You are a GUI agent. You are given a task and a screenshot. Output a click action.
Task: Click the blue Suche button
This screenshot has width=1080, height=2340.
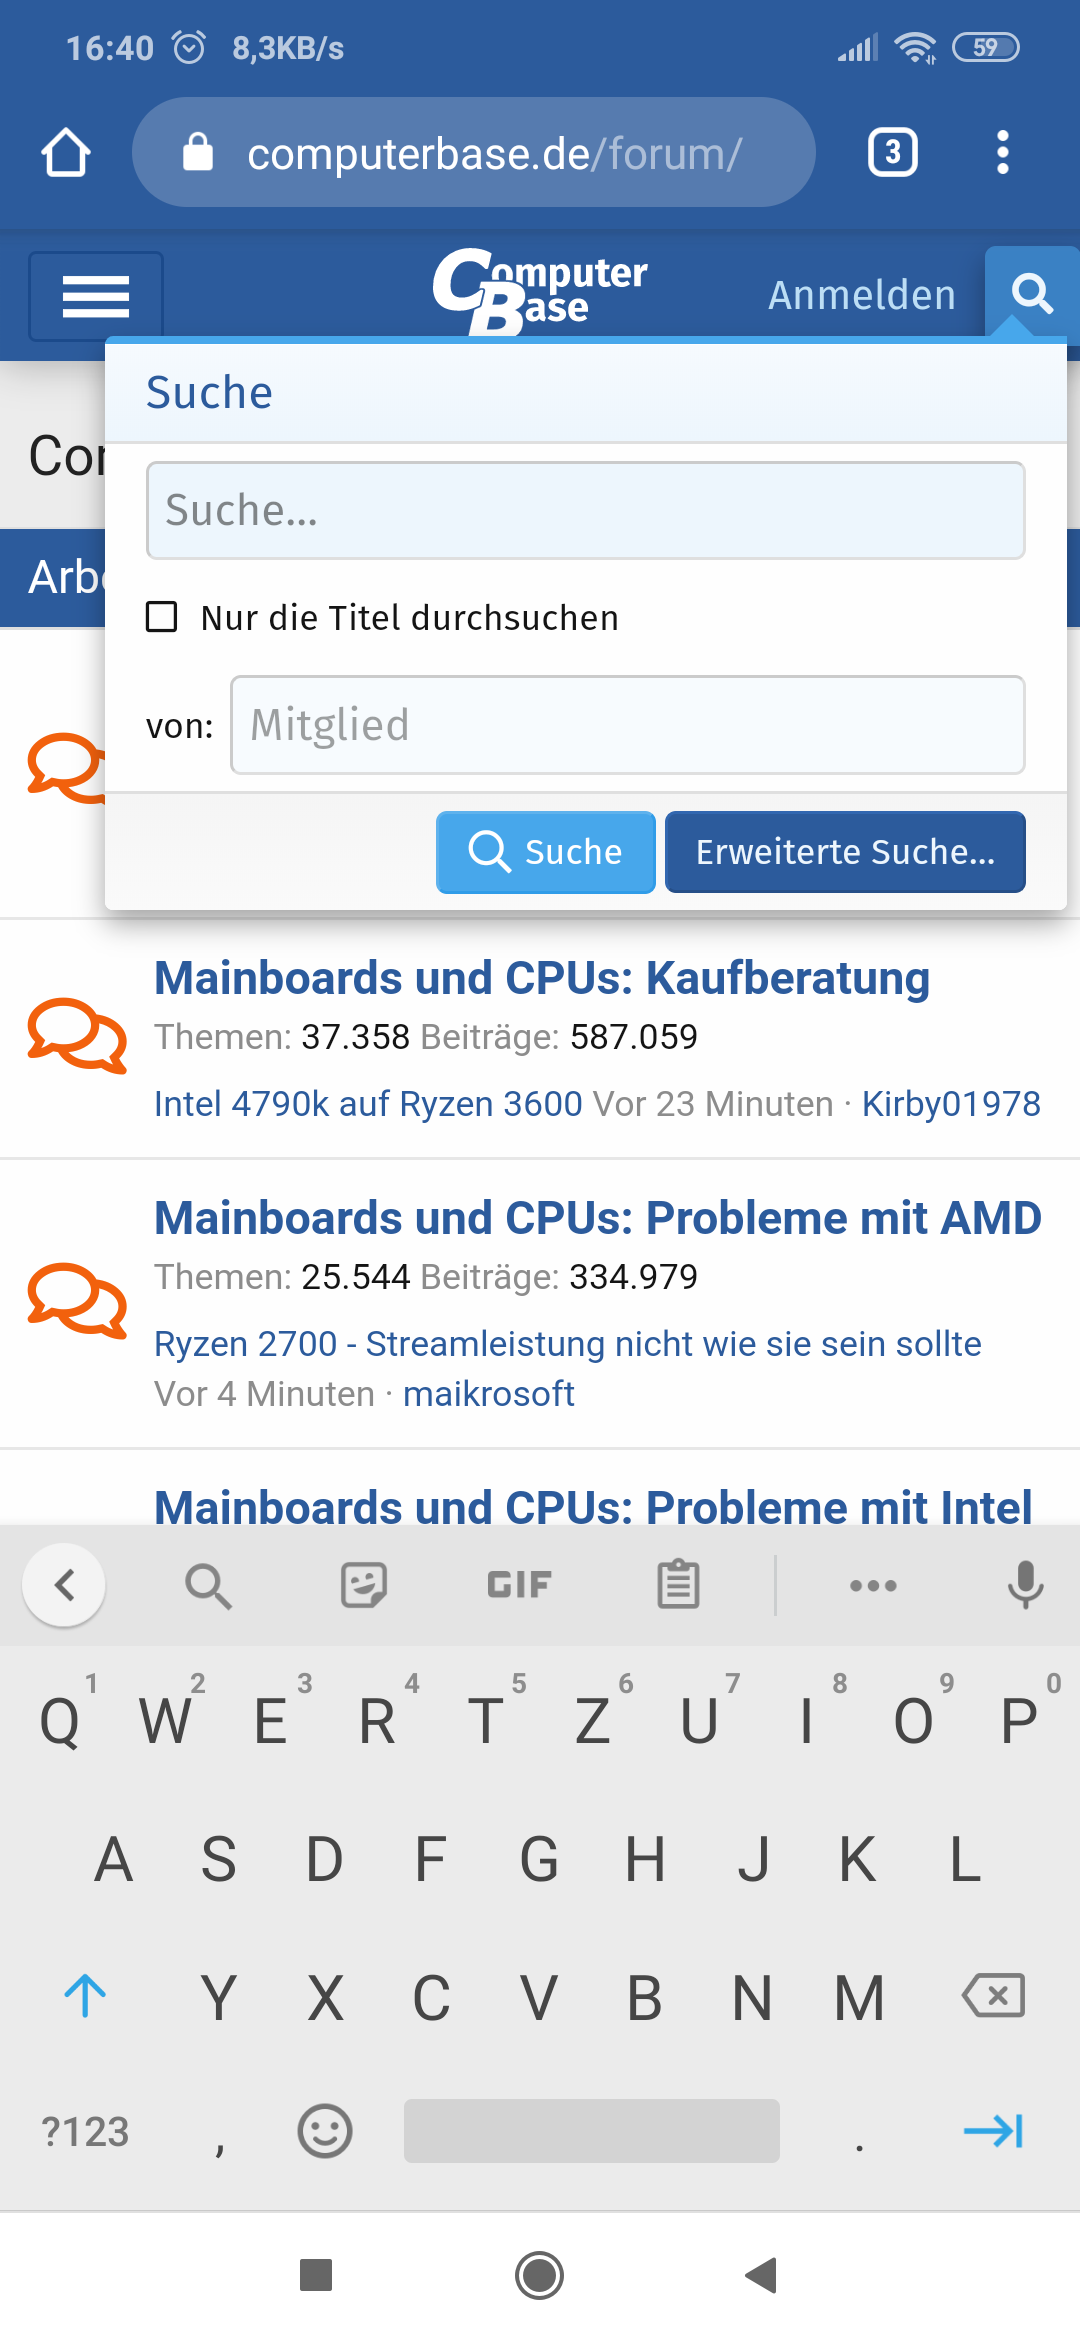(x=546, y=852)
